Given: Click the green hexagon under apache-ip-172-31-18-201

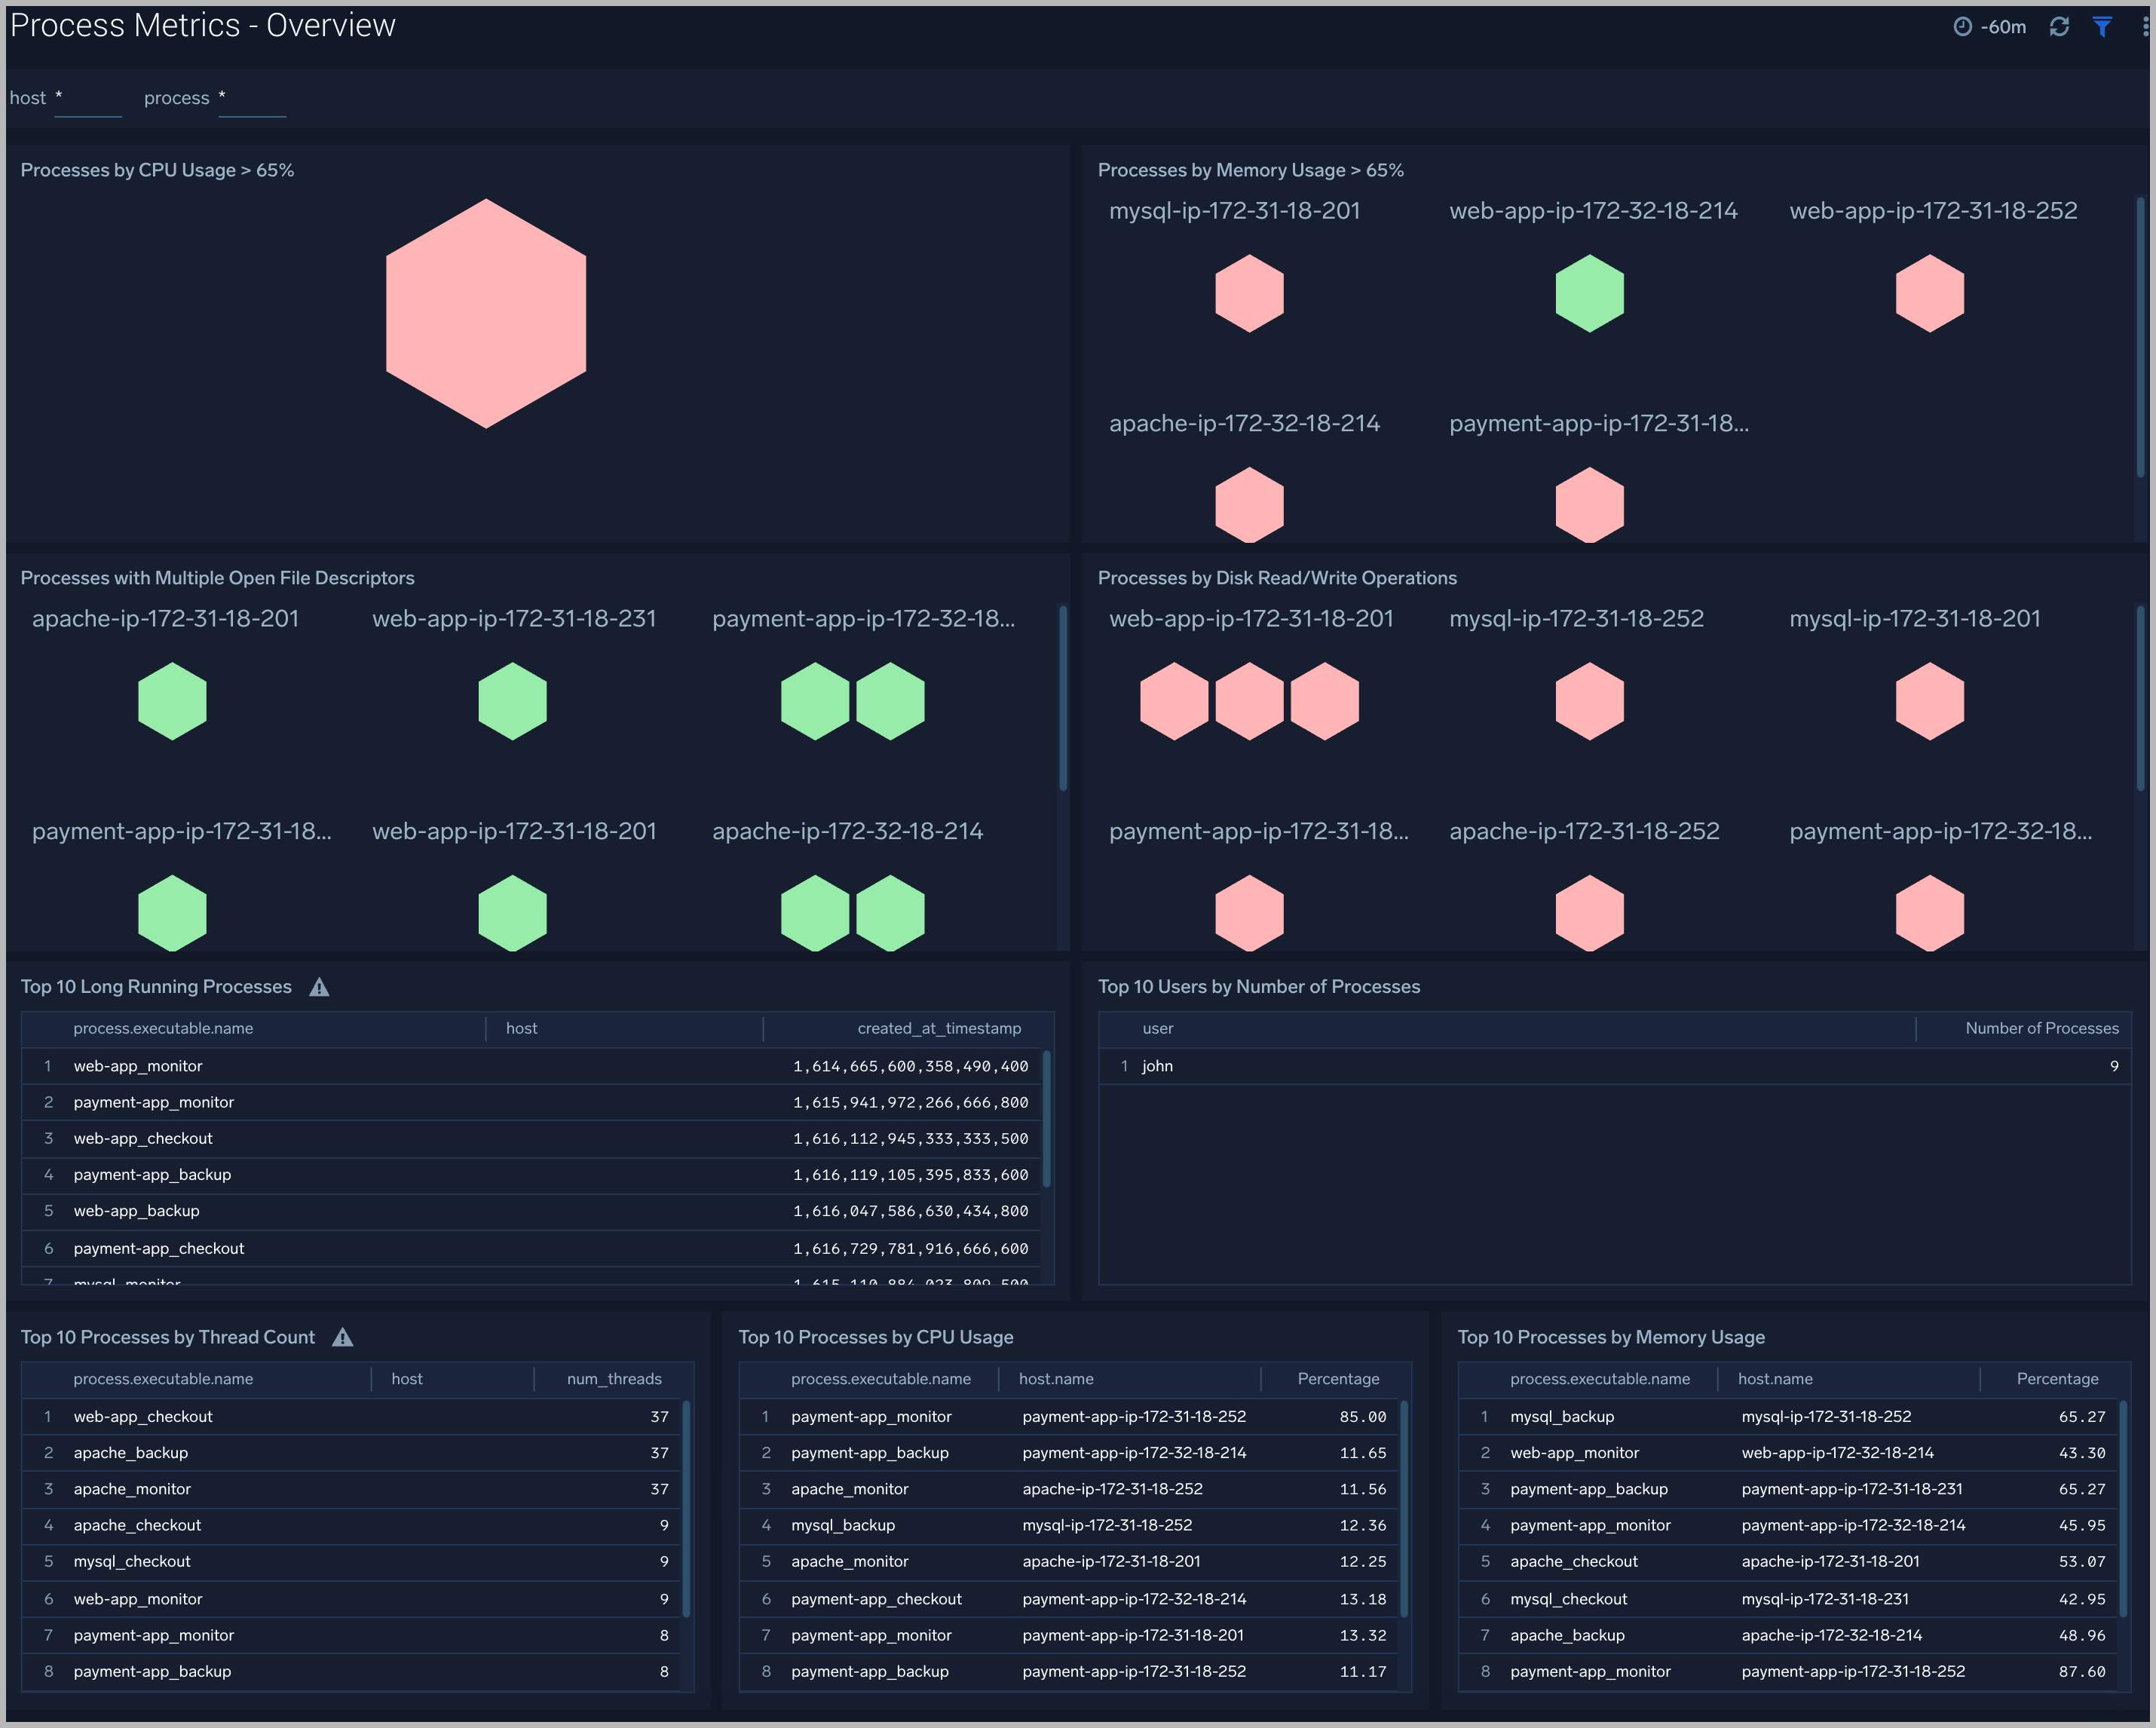Looking at the screenshot, I should click(x=171, y=700).
